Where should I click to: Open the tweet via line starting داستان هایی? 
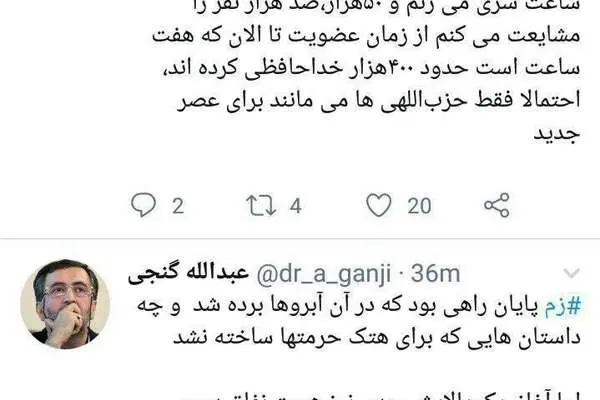coord(377,338)
